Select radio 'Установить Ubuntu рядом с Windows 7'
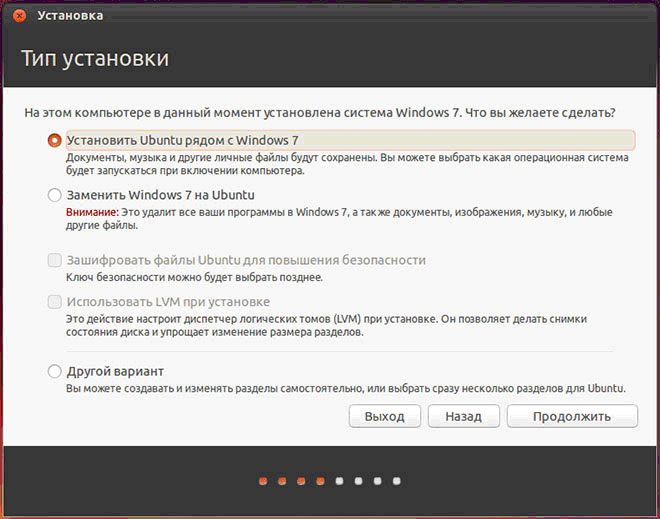Viewport: 660px width, 519px height. tap(55, 140)
